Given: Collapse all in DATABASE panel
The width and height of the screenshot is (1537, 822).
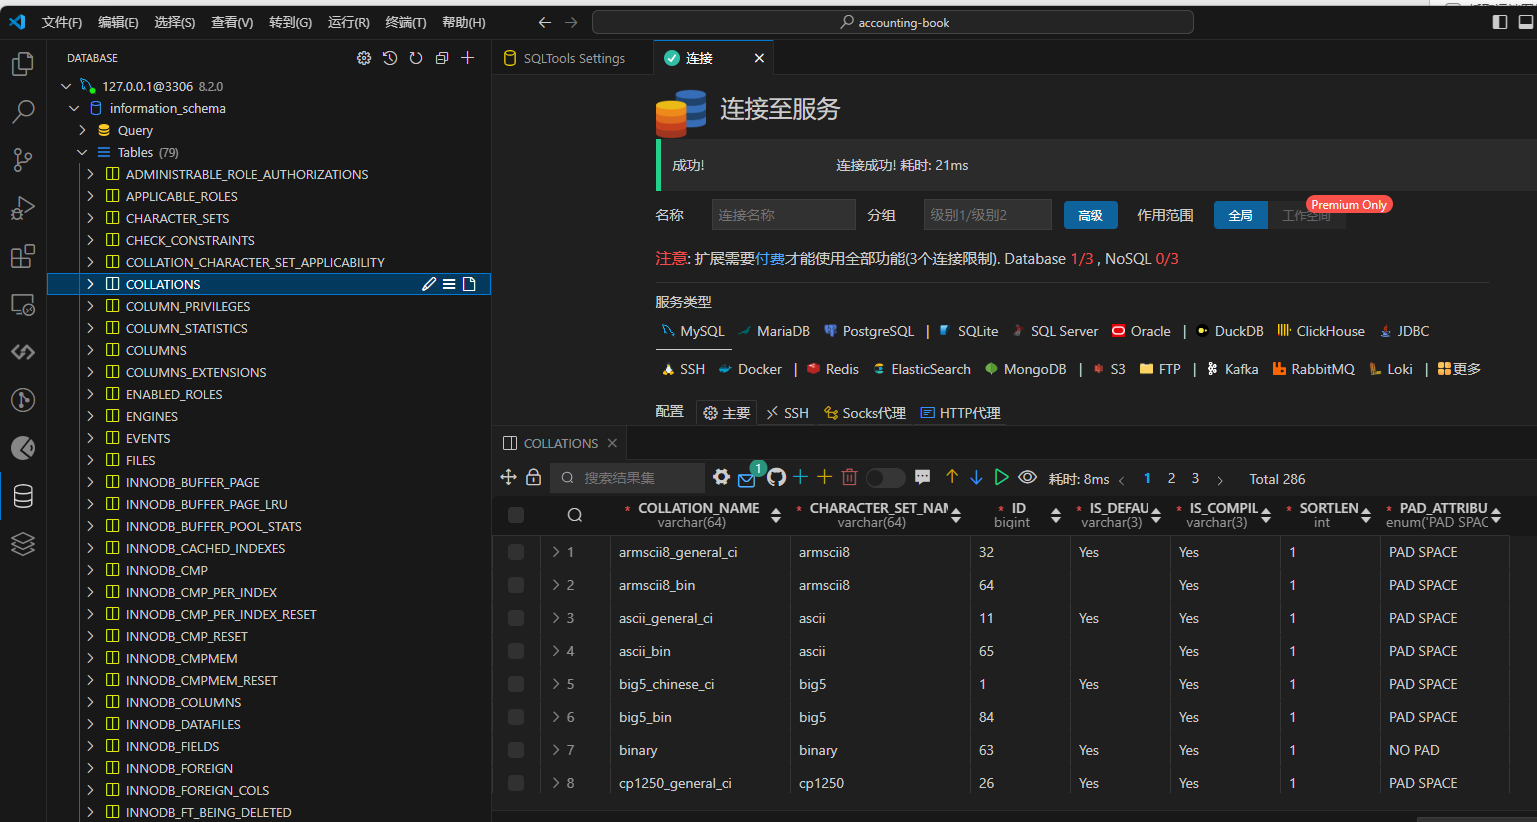Looking at the screenshot, I should (x=442, y=58).
